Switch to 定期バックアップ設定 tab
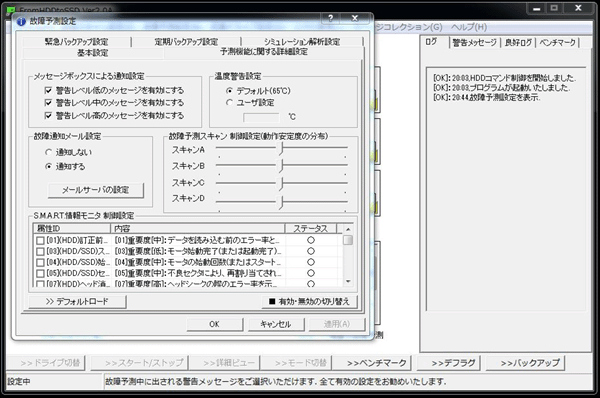600x398 pixels. pyautogui.click(x=186, y=42)
